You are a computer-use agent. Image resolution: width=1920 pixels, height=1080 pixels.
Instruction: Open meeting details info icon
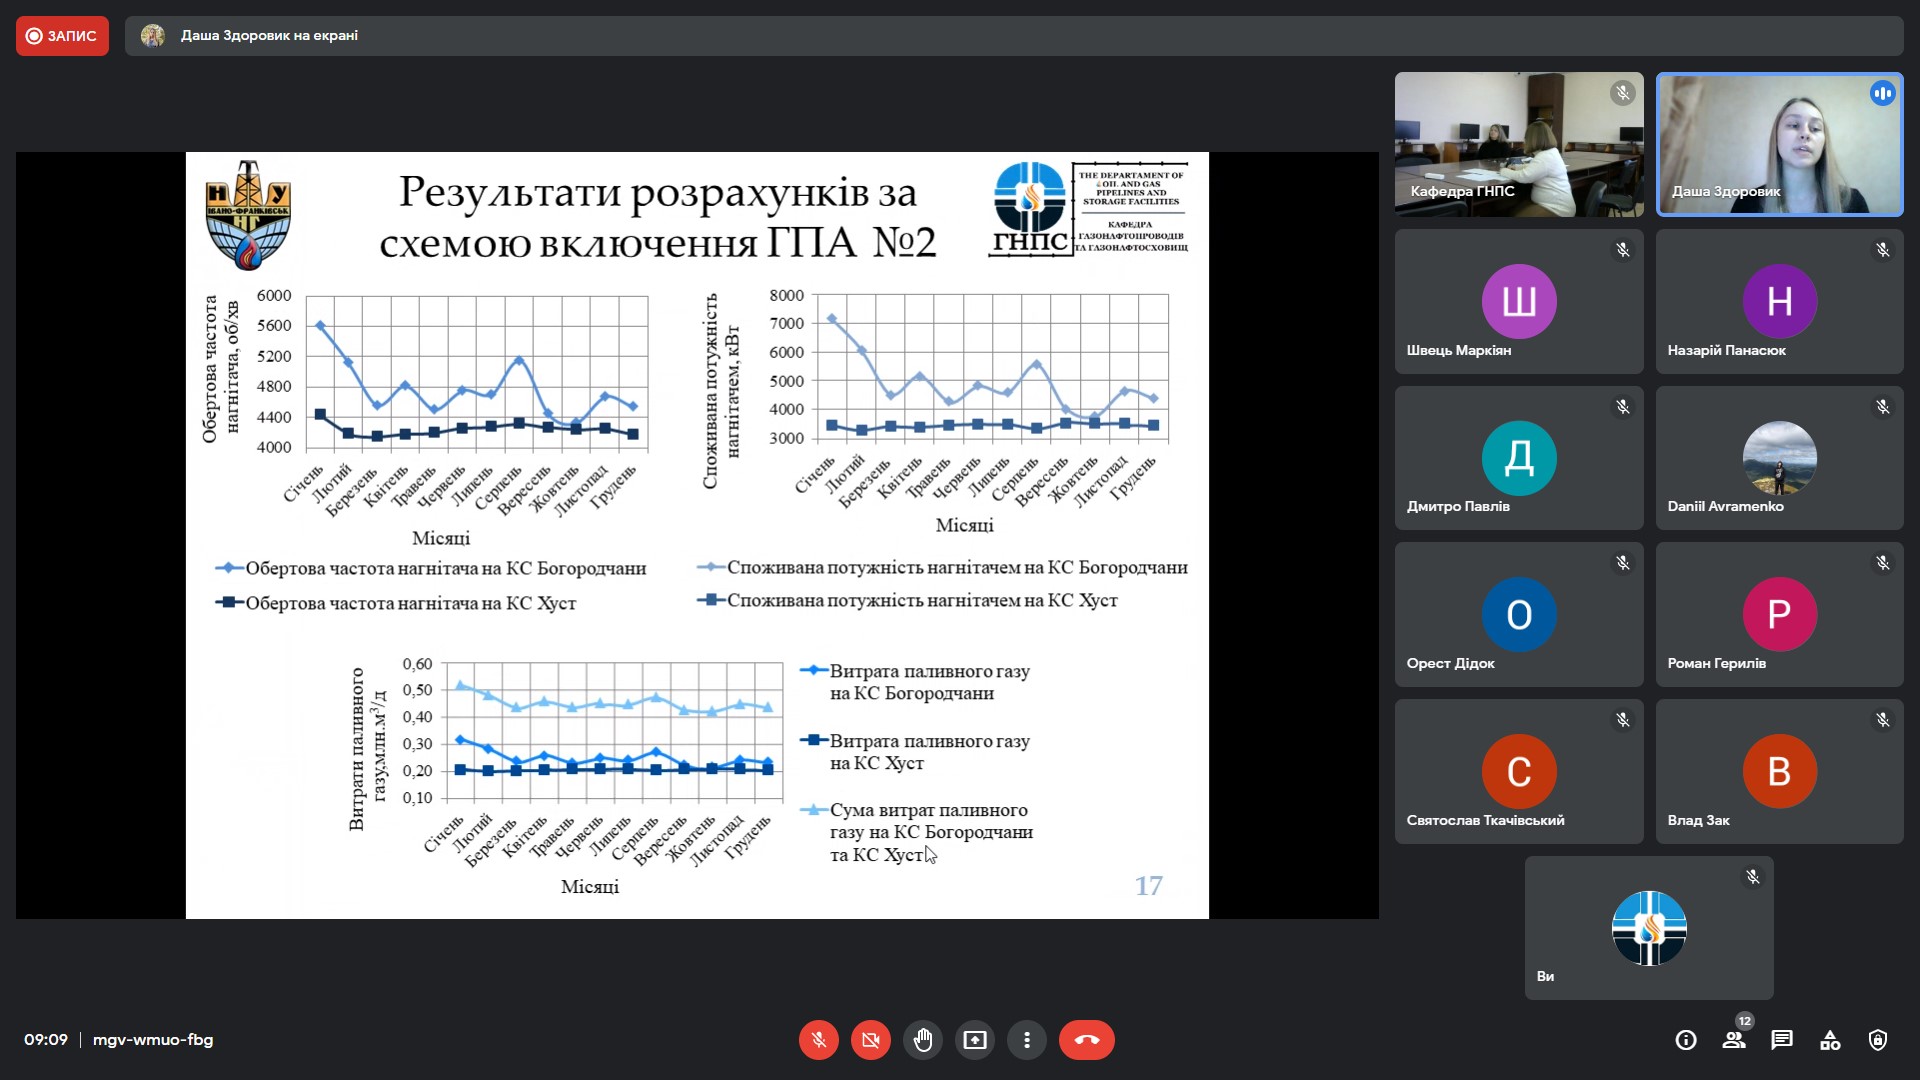[x=1686, y=1040]
